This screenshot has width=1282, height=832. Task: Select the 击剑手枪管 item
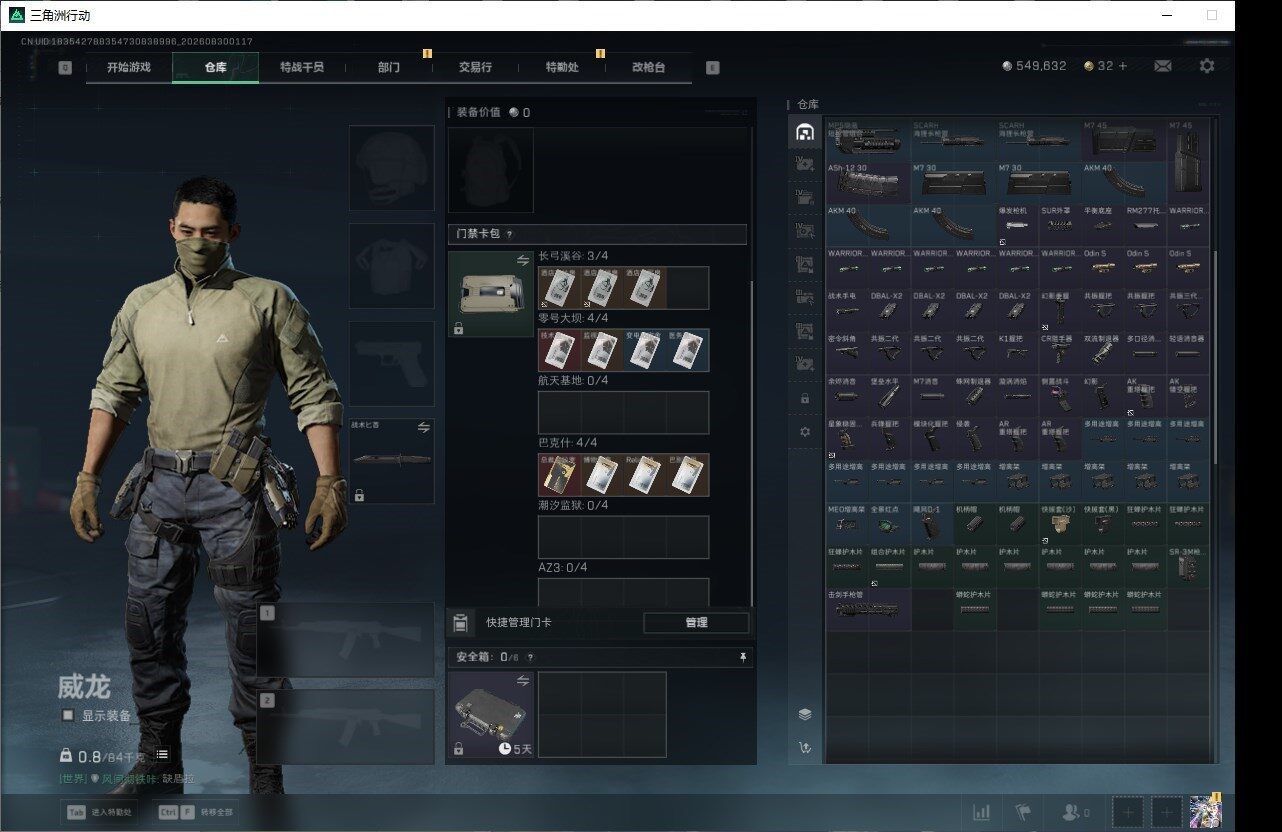[868, 609]
